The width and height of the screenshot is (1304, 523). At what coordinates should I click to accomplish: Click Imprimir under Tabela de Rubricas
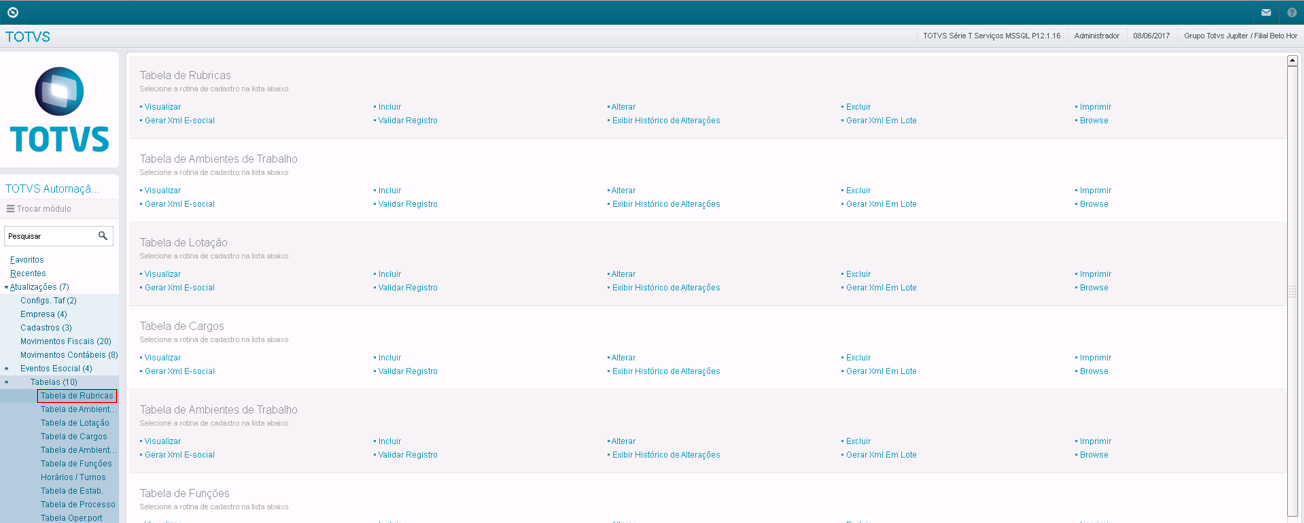click(1095, 107)
